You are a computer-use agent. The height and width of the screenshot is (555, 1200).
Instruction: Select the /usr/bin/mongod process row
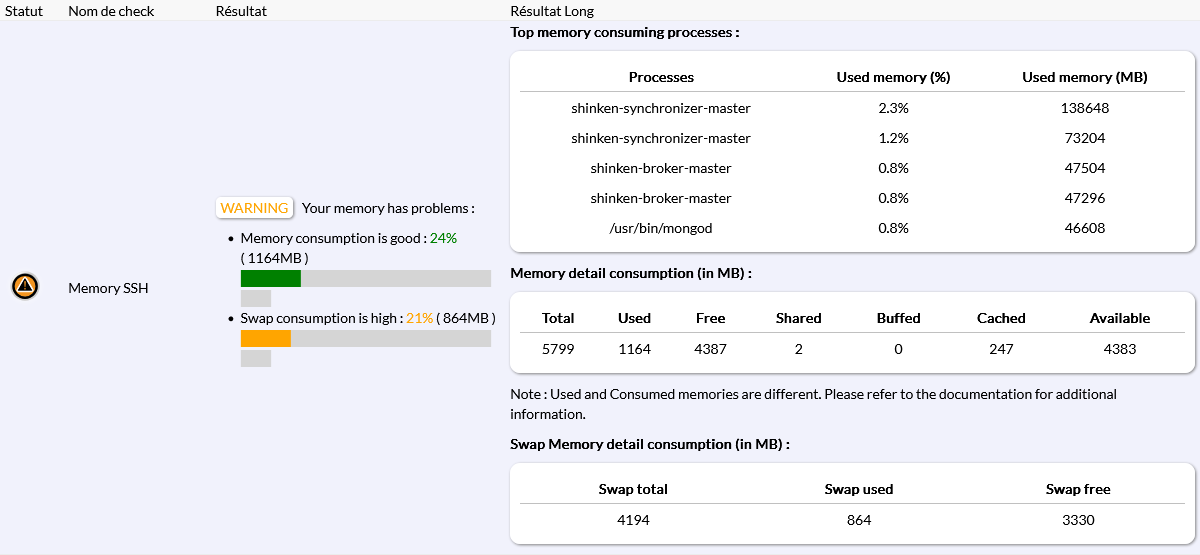(661, 228)
